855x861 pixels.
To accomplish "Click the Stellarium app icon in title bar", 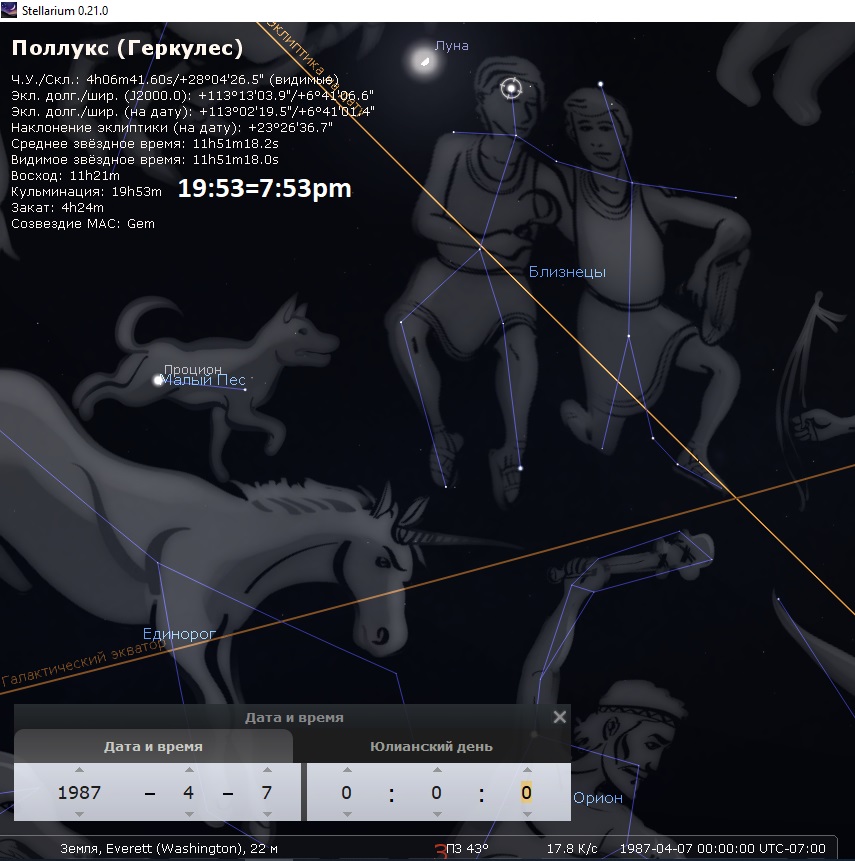I will pyautogui.click(x=9, y=10).
